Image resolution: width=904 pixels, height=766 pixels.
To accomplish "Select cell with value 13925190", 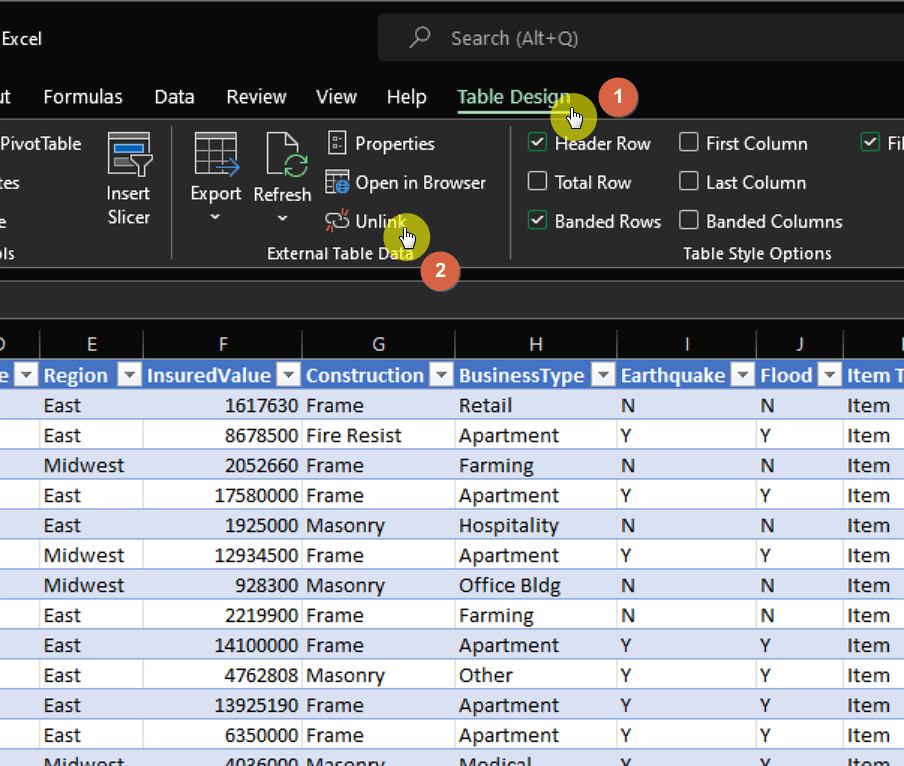I will tap(223, 705).
